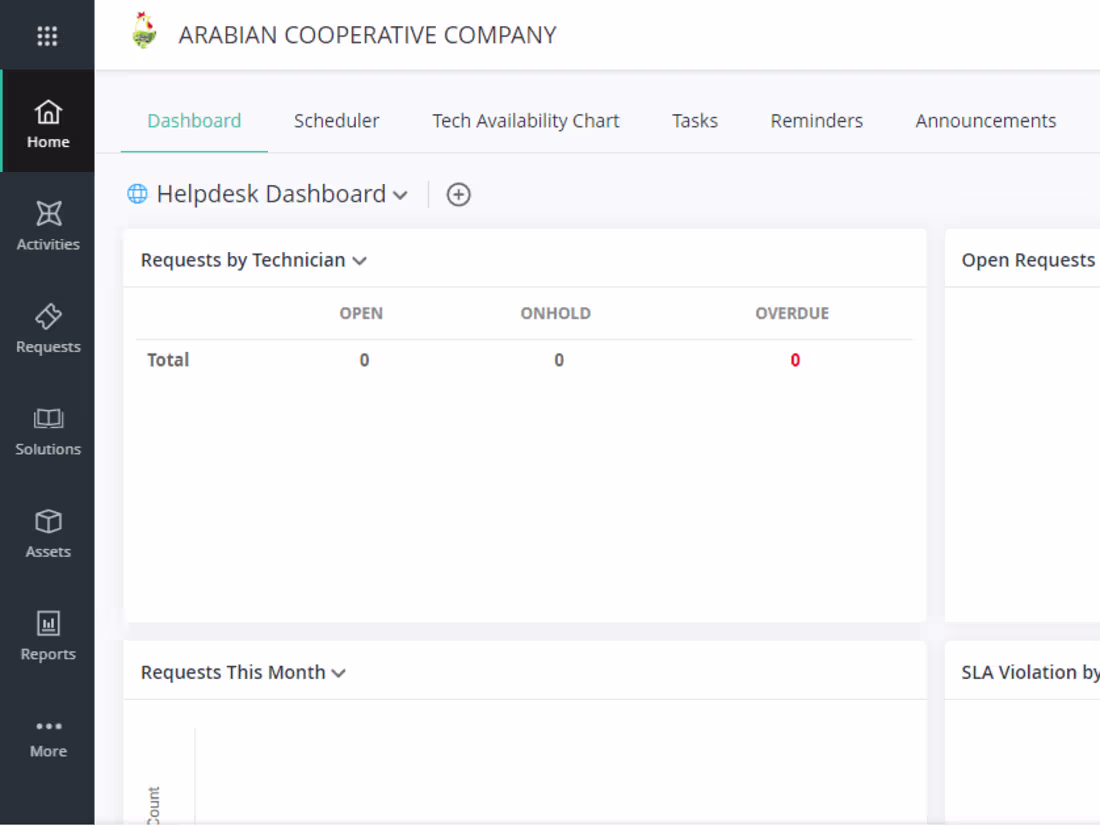Viewport: 1100px width, 826px height.
Task: Click the Assets cube icon
Action: click(47, 528)
